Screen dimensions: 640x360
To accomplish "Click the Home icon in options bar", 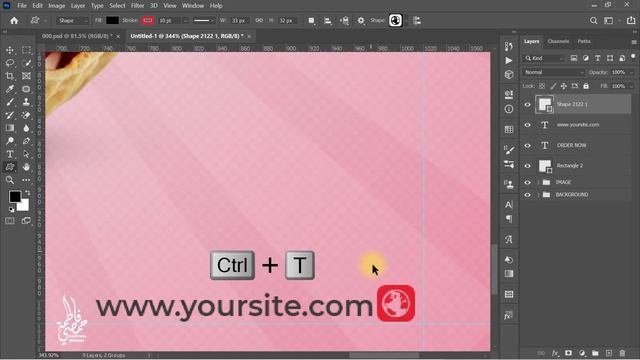I will [x=14, y=20].
